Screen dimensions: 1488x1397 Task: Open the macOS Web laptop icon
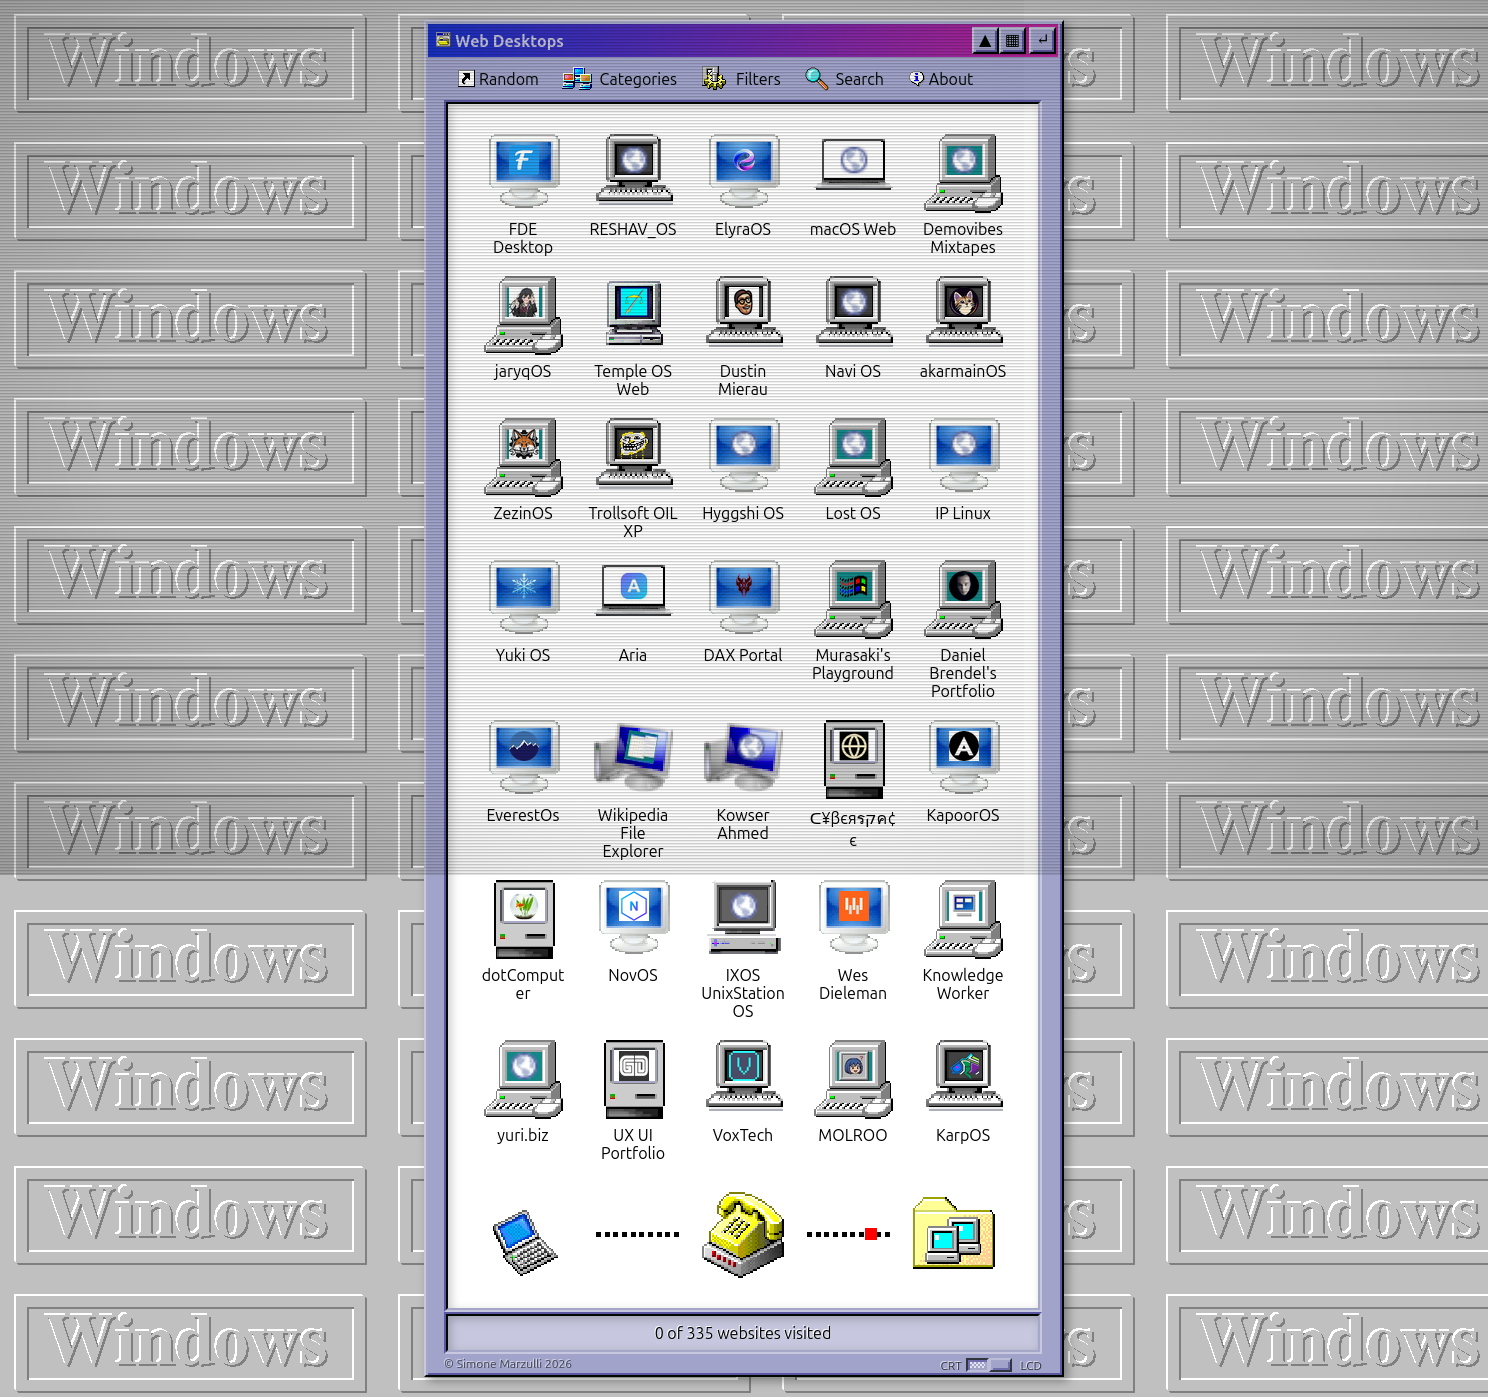coord(853,166)
